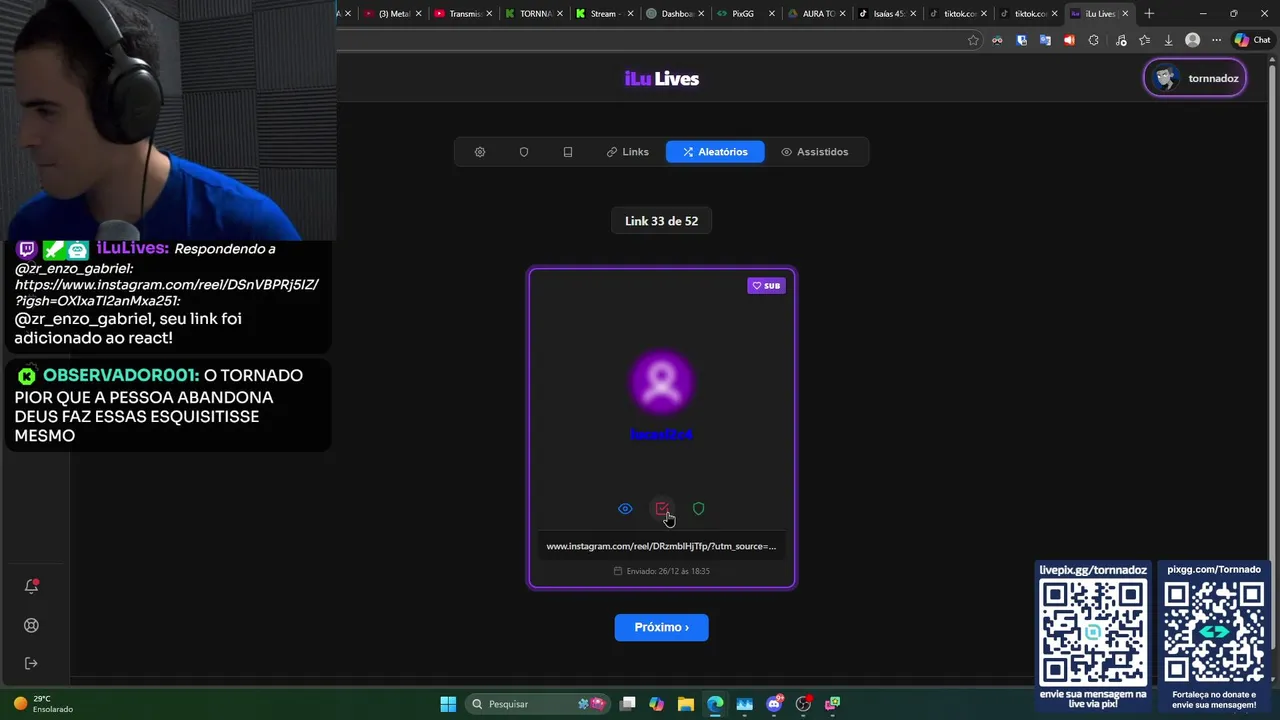Close the iLu Lives browser tab
Viewport: 1280px width, 720px height.
(1125, 14)
